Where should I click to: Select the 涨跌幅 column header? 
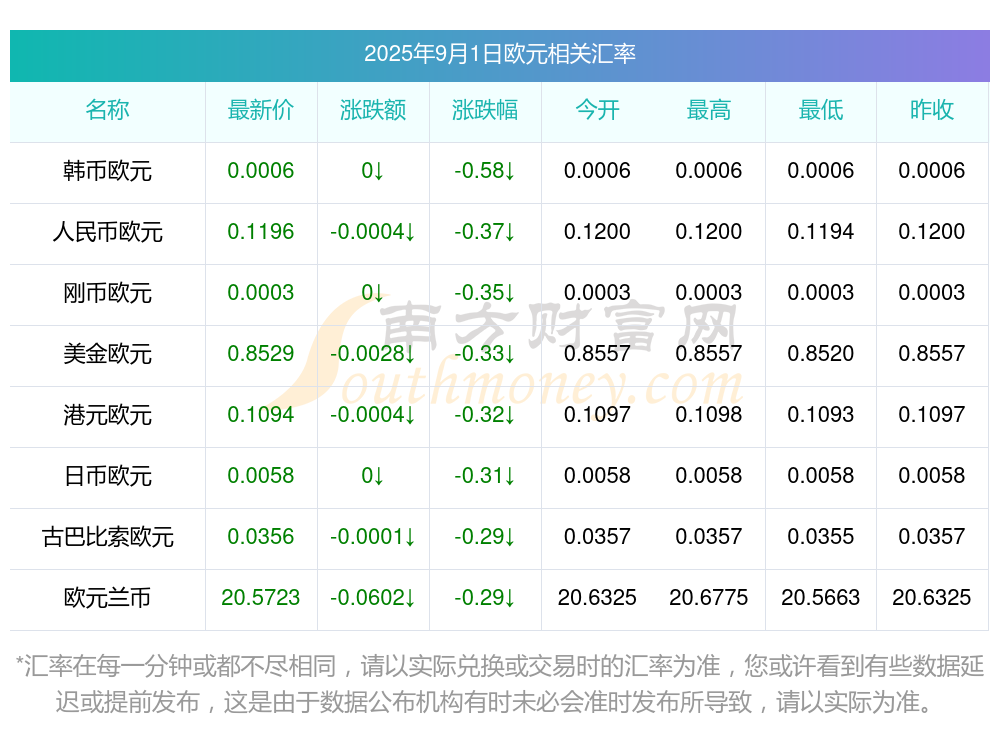point(485,110)
